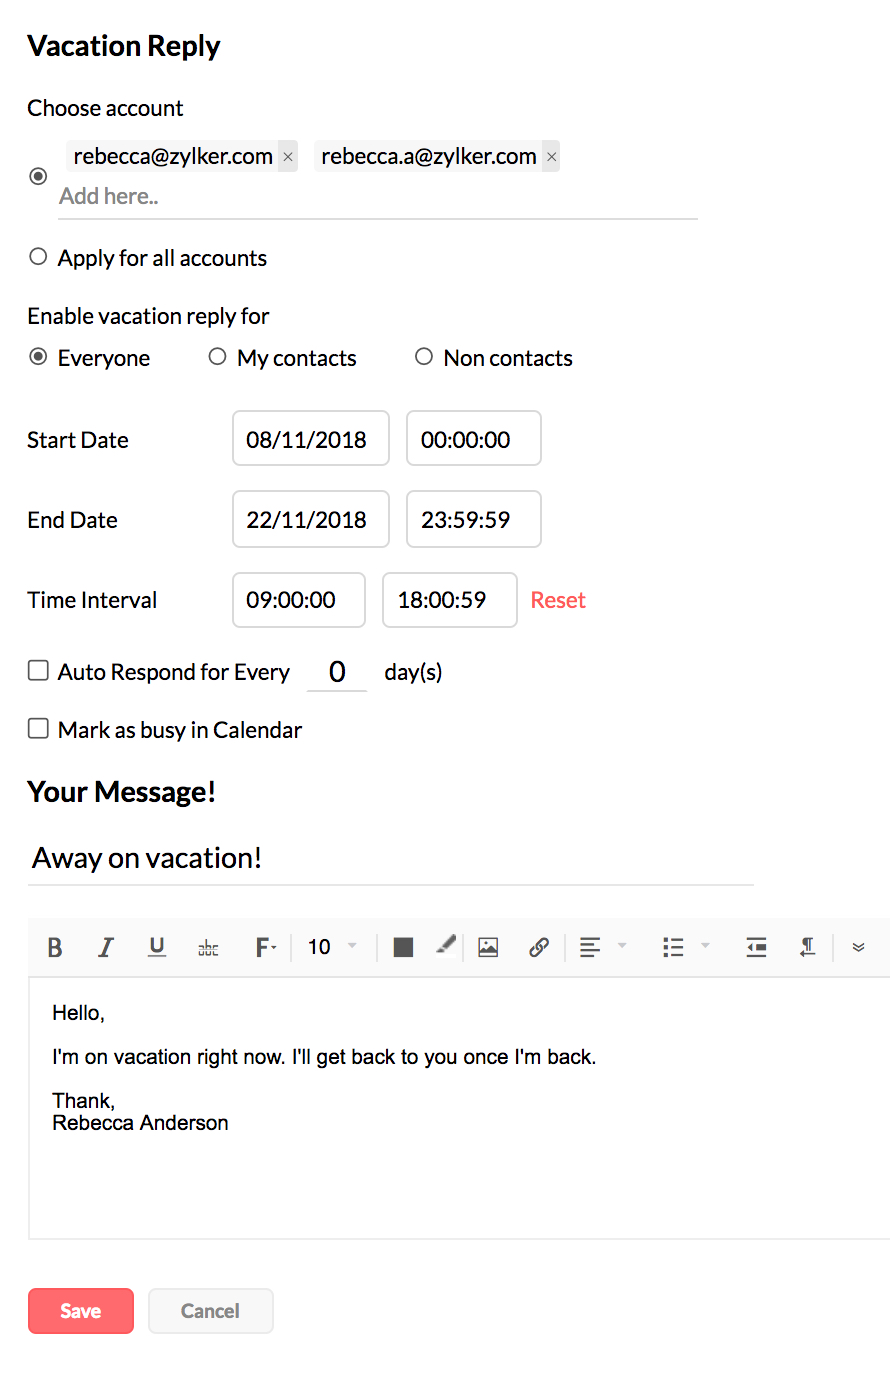Reset the time interval

tap(558, 600)
